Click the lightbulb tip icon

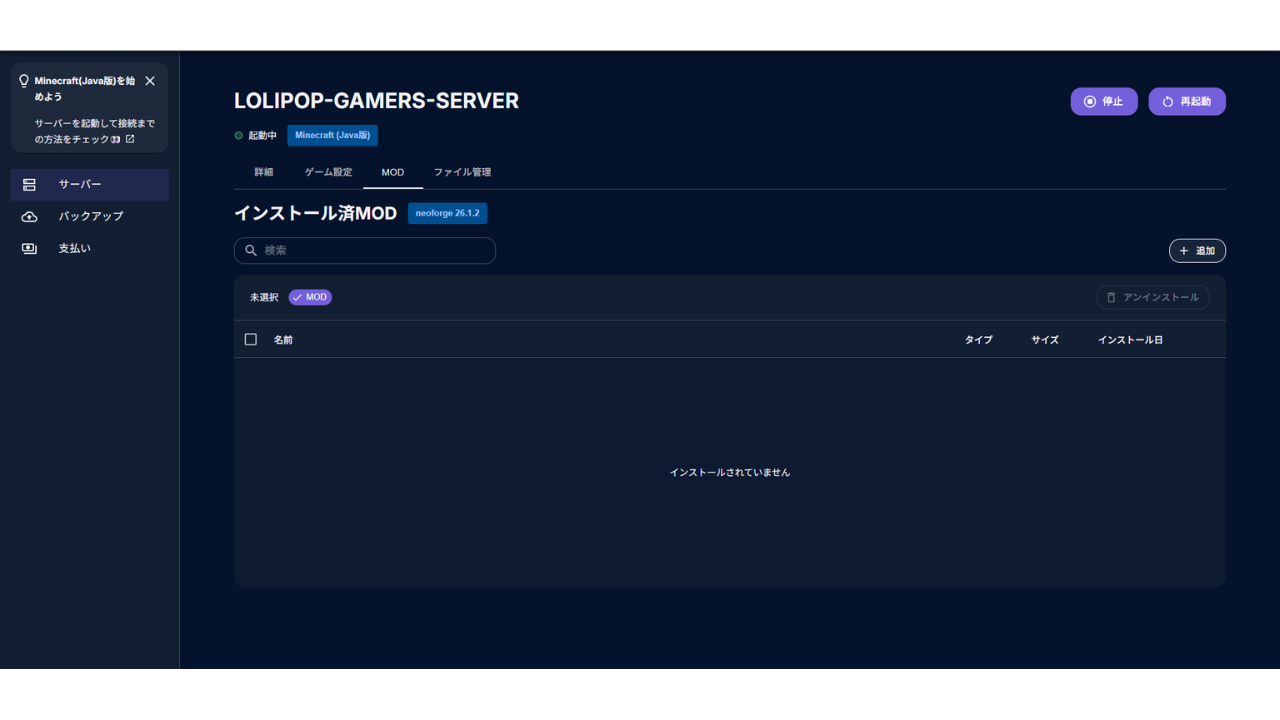[24, 81]
